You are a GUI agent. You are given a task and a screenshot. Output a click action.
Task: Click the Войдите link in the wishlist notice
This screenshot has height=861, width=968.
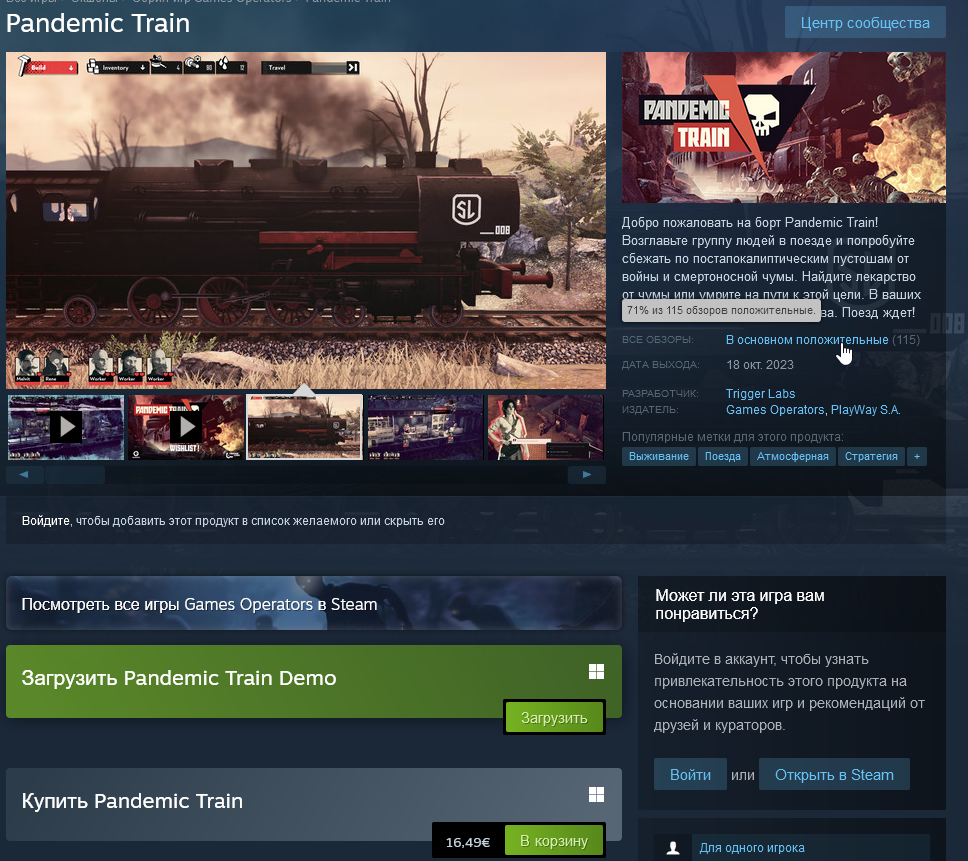point(46,521)
